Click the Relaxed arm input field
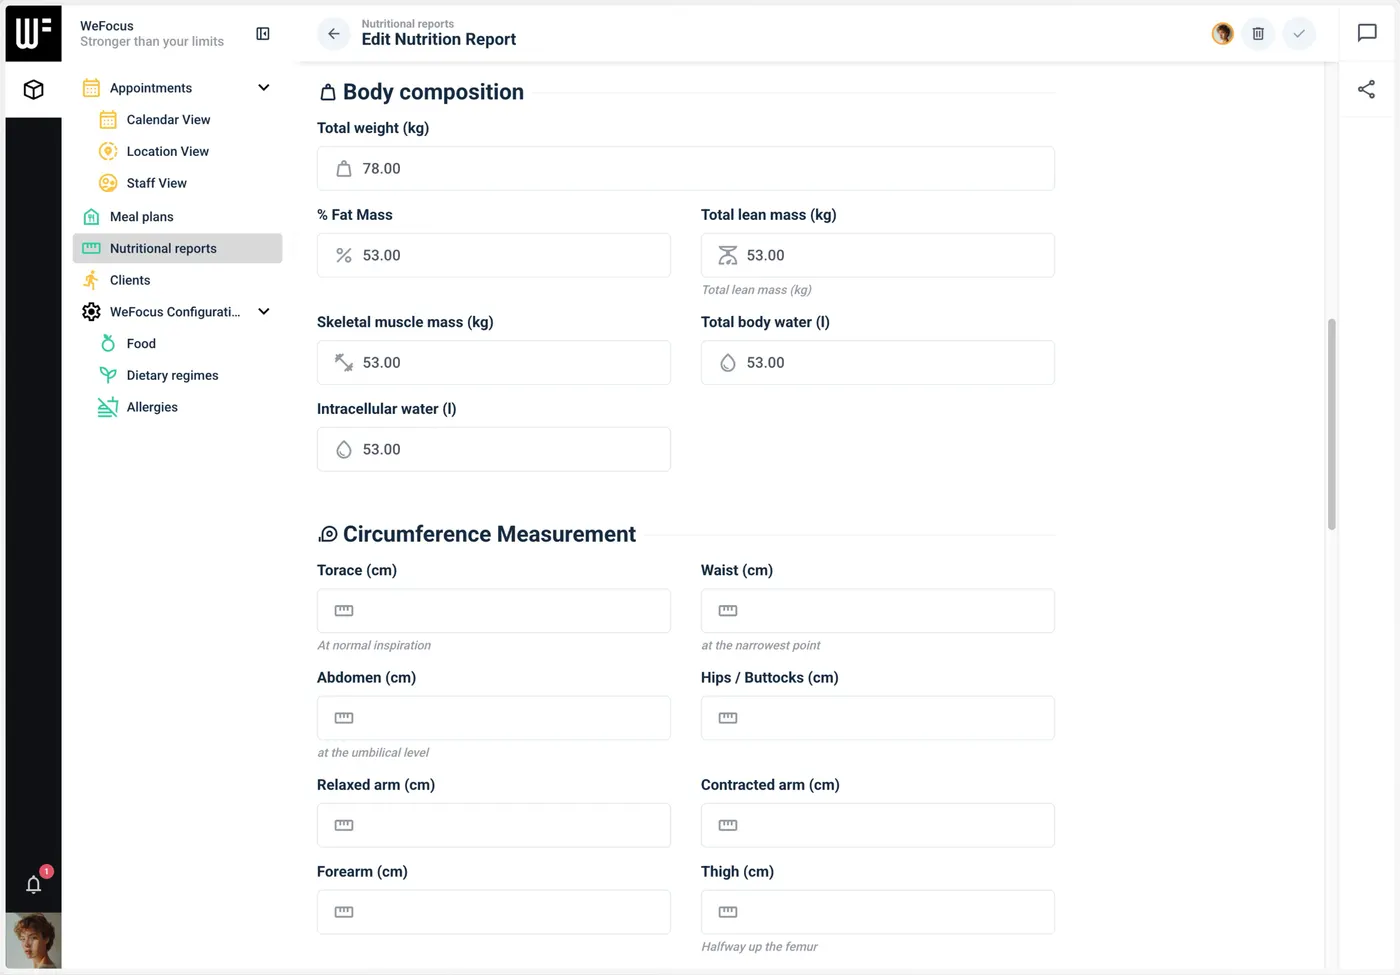The height and width of the screenshot is (975, 1400). pos(493,825)
